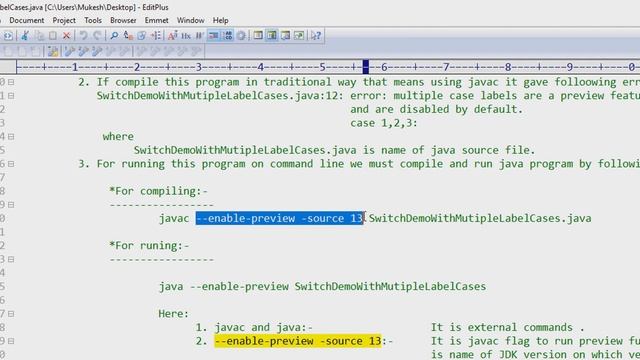640x360 pixels.
Task: Click the Cut scissors icon in the toolbar
Action: click(x=25, y=36)
